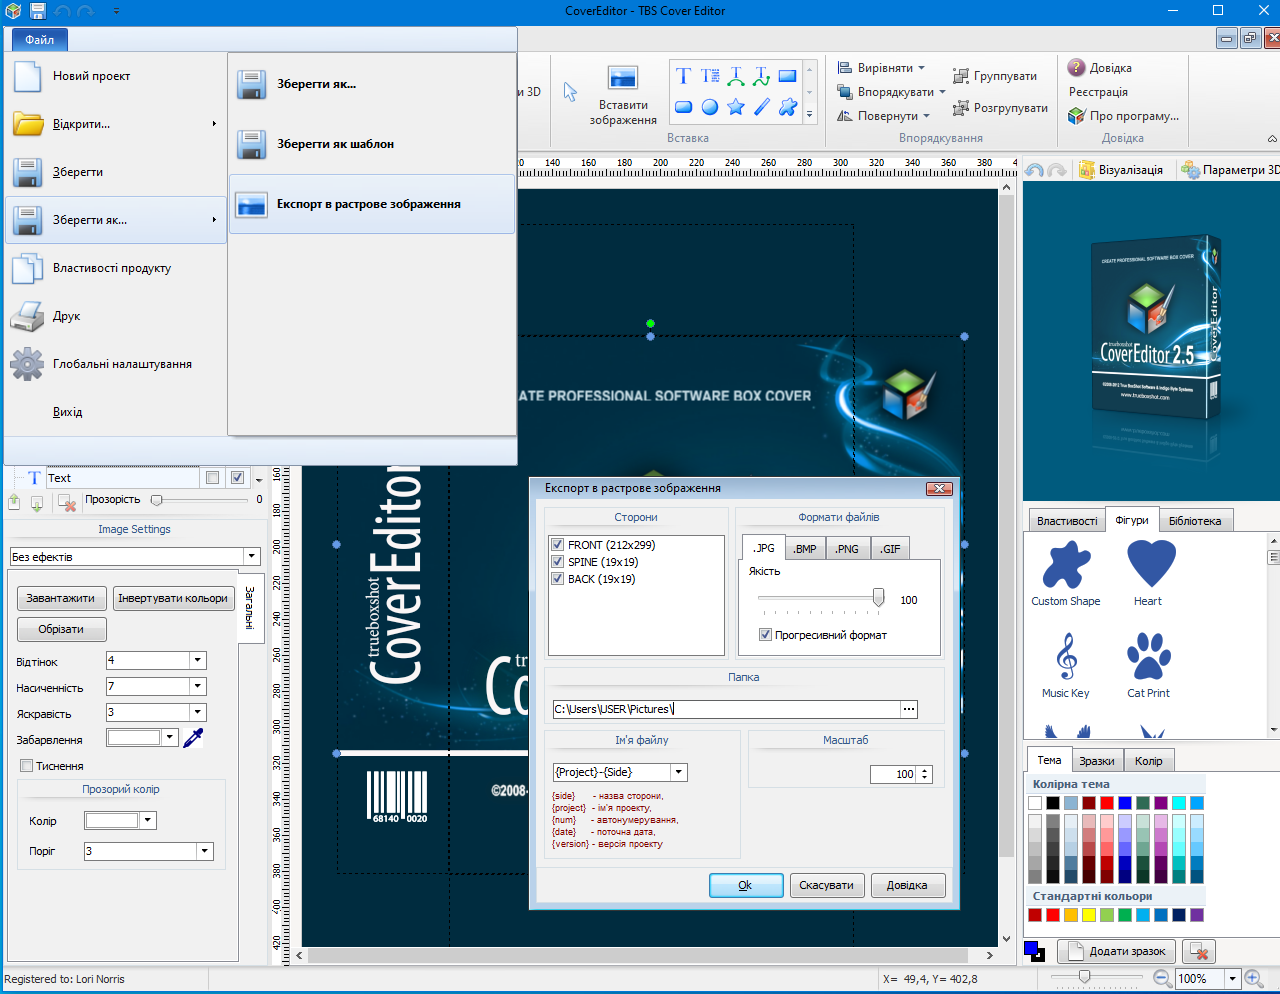Click the Вставити зображення image icon

coord(623,79)
